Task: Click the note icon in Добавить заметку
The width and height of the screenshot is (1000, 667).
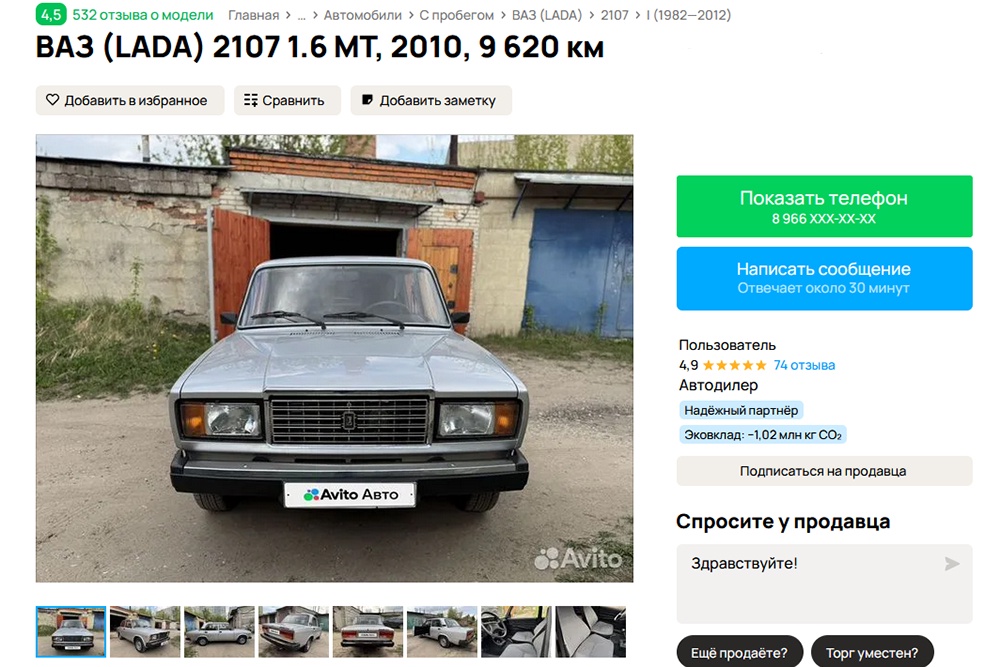Action: [x=367, y=100]
